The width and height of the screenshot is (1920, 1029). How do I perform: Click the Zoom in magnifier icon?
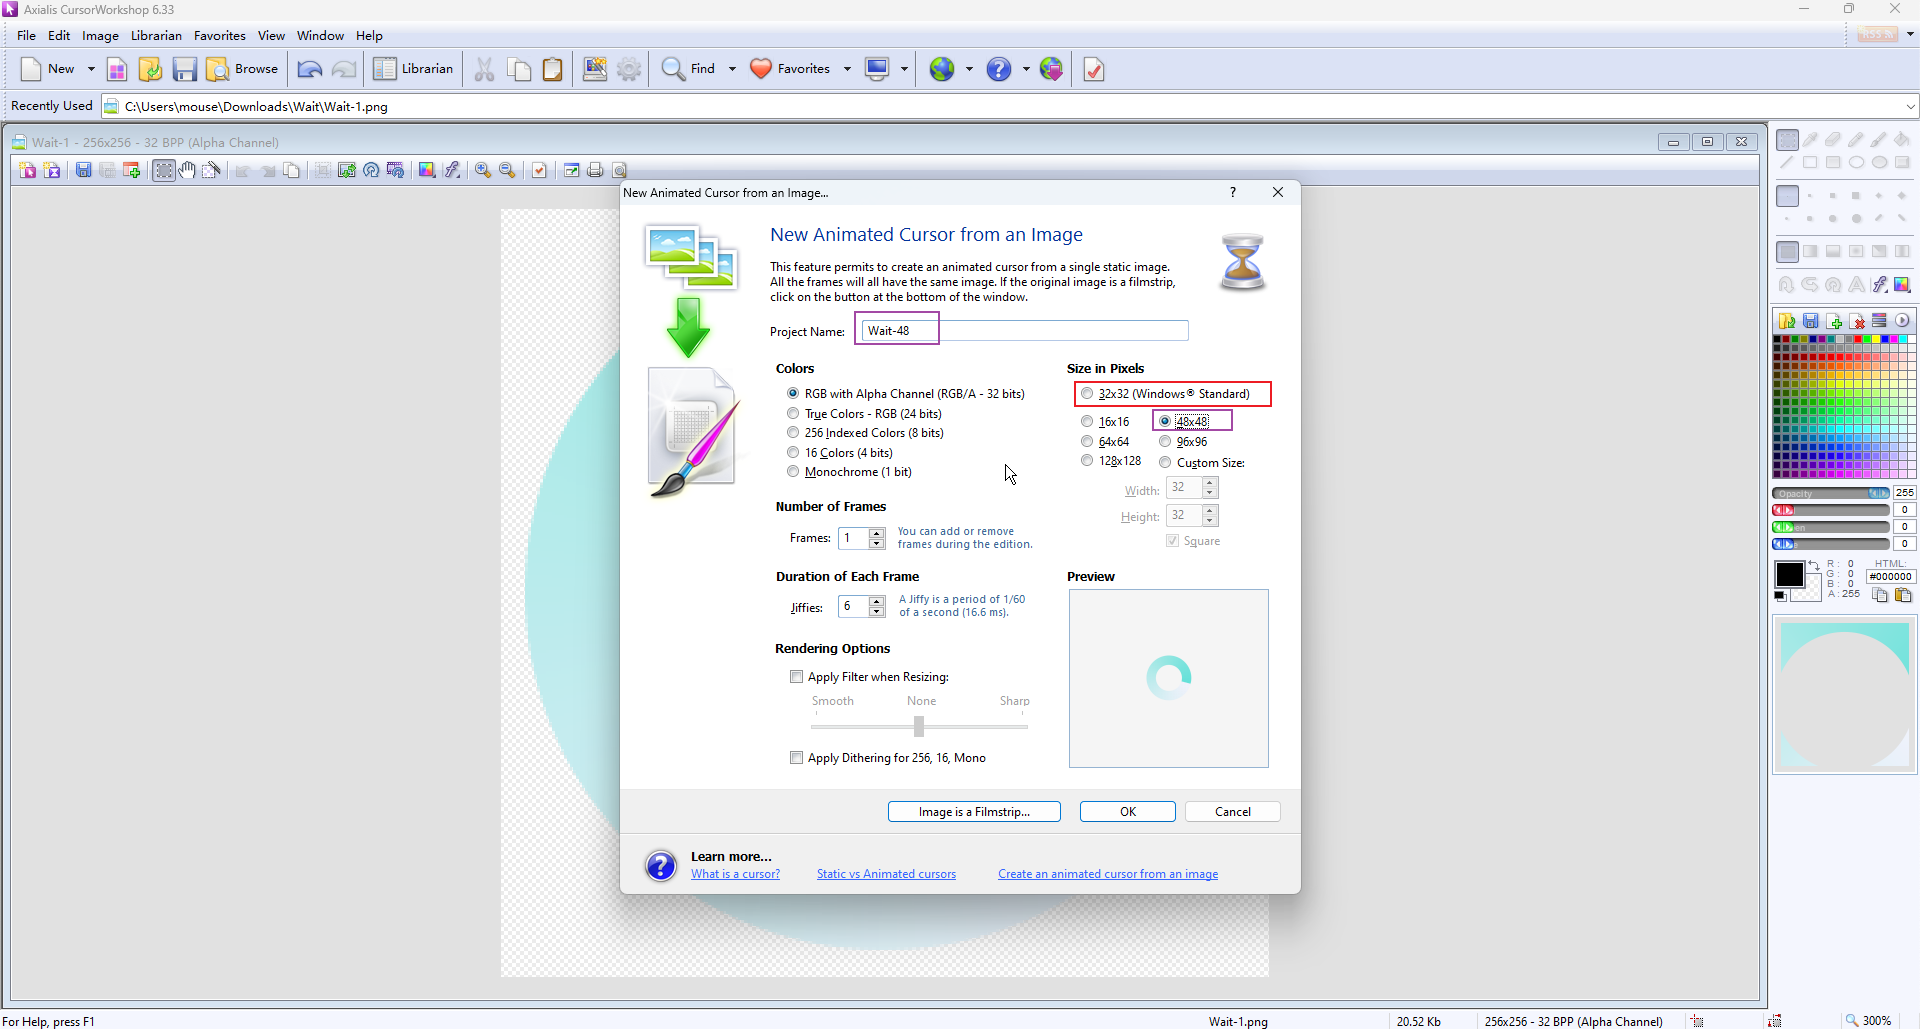click(483, 170)
